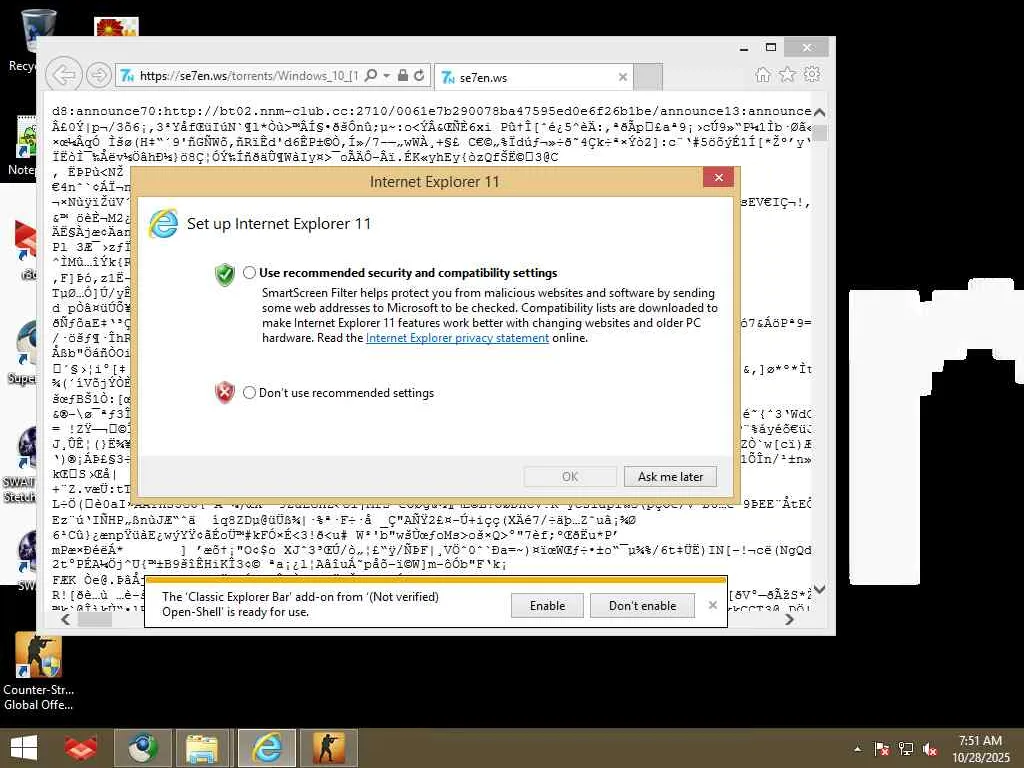The height and width of the screenshot is (768, 1024).
Task: Show hidden tray icons arrow
Action: (857, 749)
